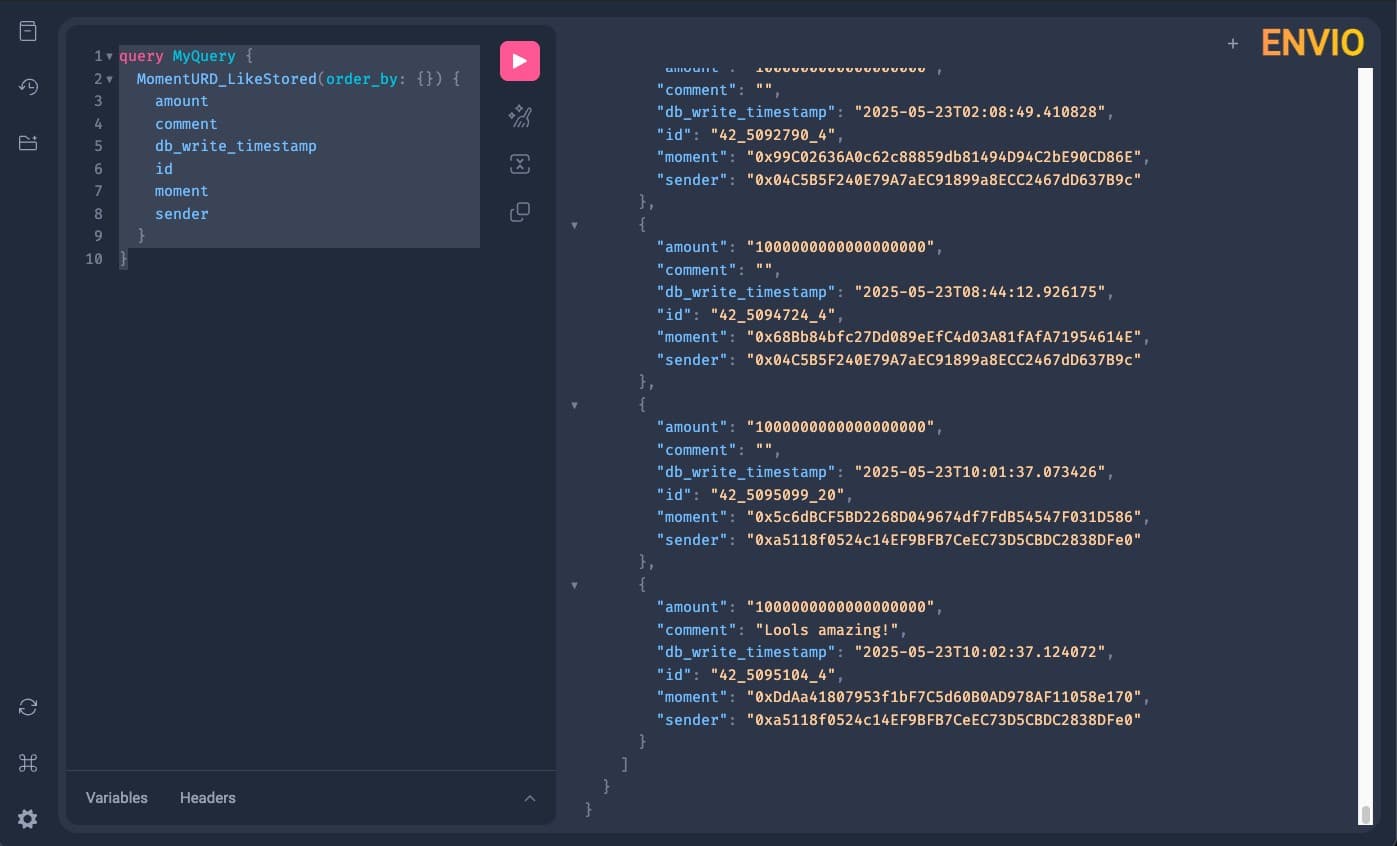Open the documentation explorer
The image size is (1397, 846).
tap(26, 30)
